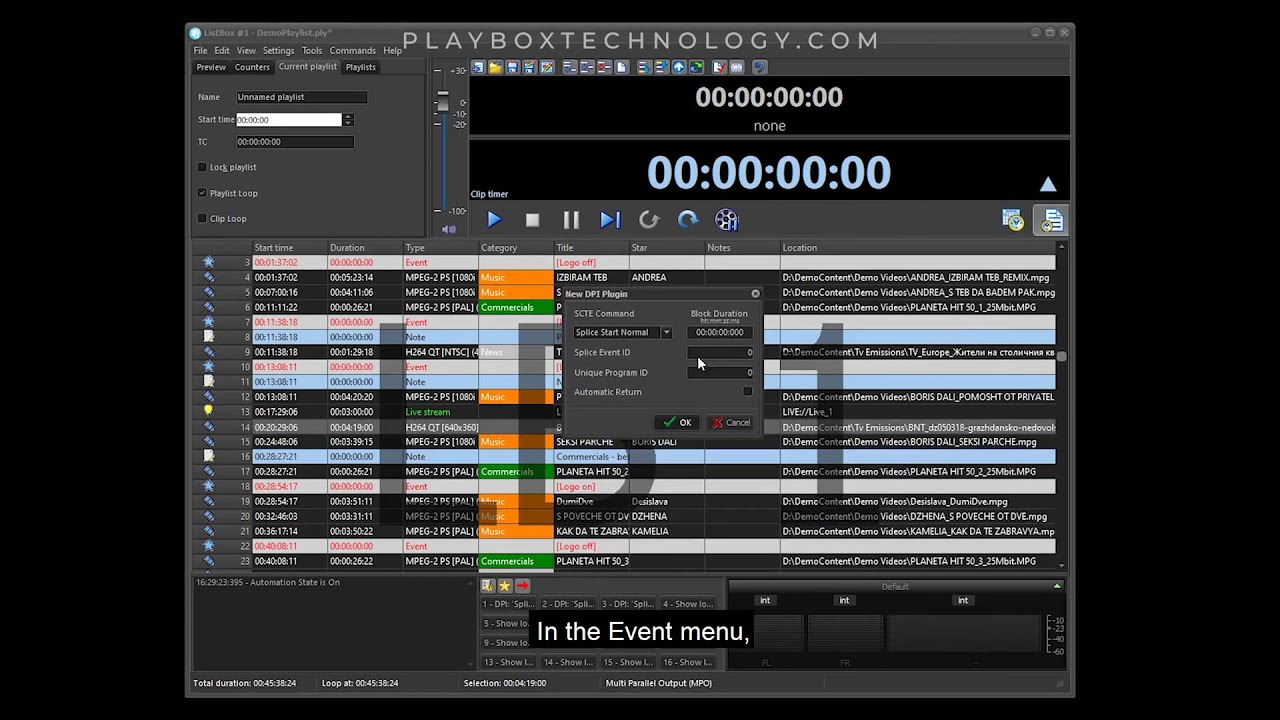
Task: Click the Location column header
Action: pyautogui.click(x=917, y=248)
